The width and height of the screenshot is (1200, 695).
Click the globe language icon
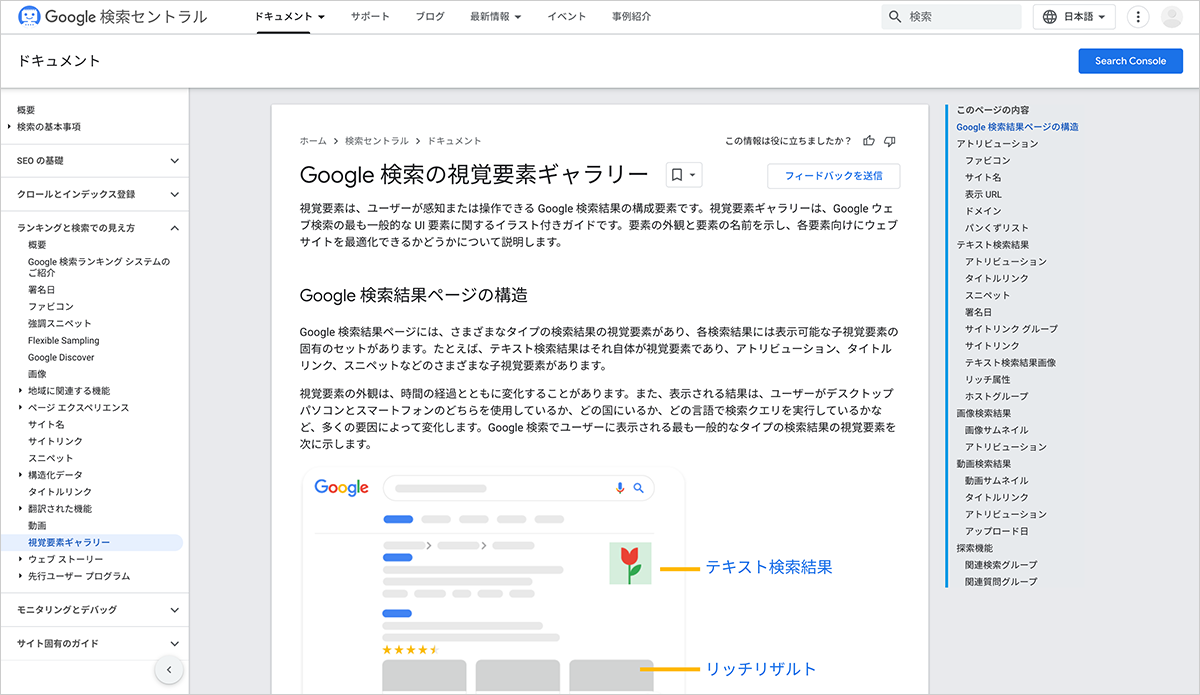[x=1050, y=17]
